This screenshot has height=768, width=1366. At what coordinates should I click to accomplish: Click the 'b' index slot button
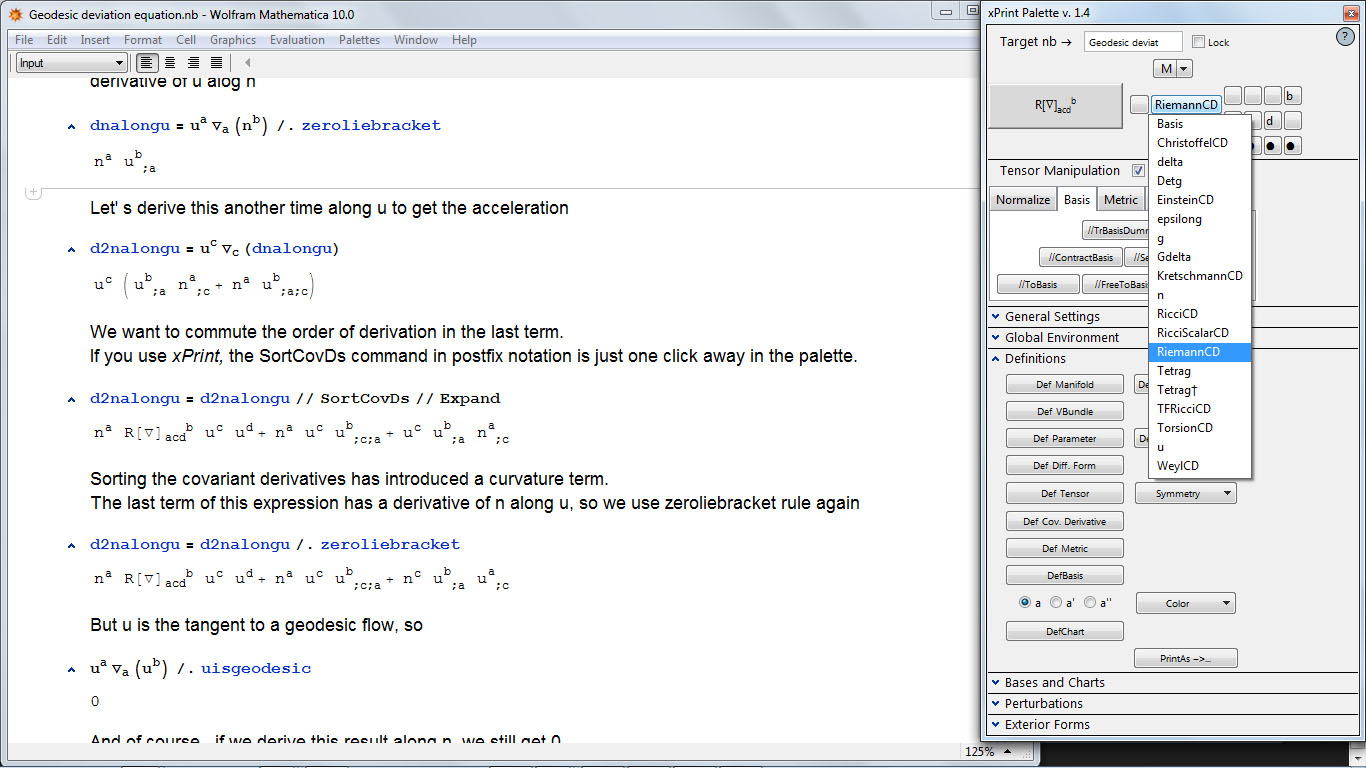point(1292,97)
